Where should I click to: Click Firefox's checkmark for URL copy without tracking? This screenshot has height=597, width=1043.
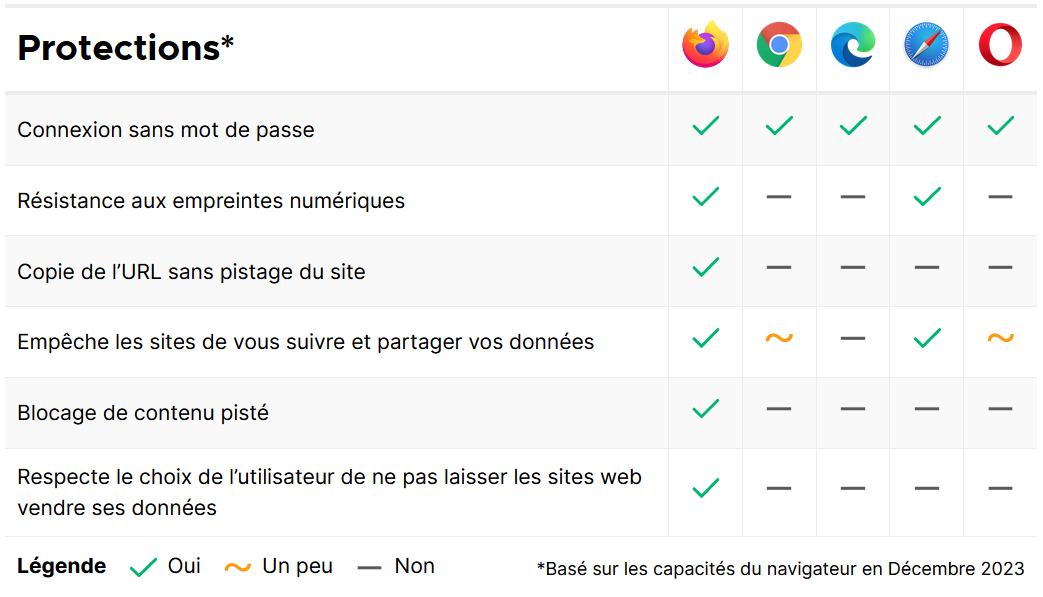(706, 267)
